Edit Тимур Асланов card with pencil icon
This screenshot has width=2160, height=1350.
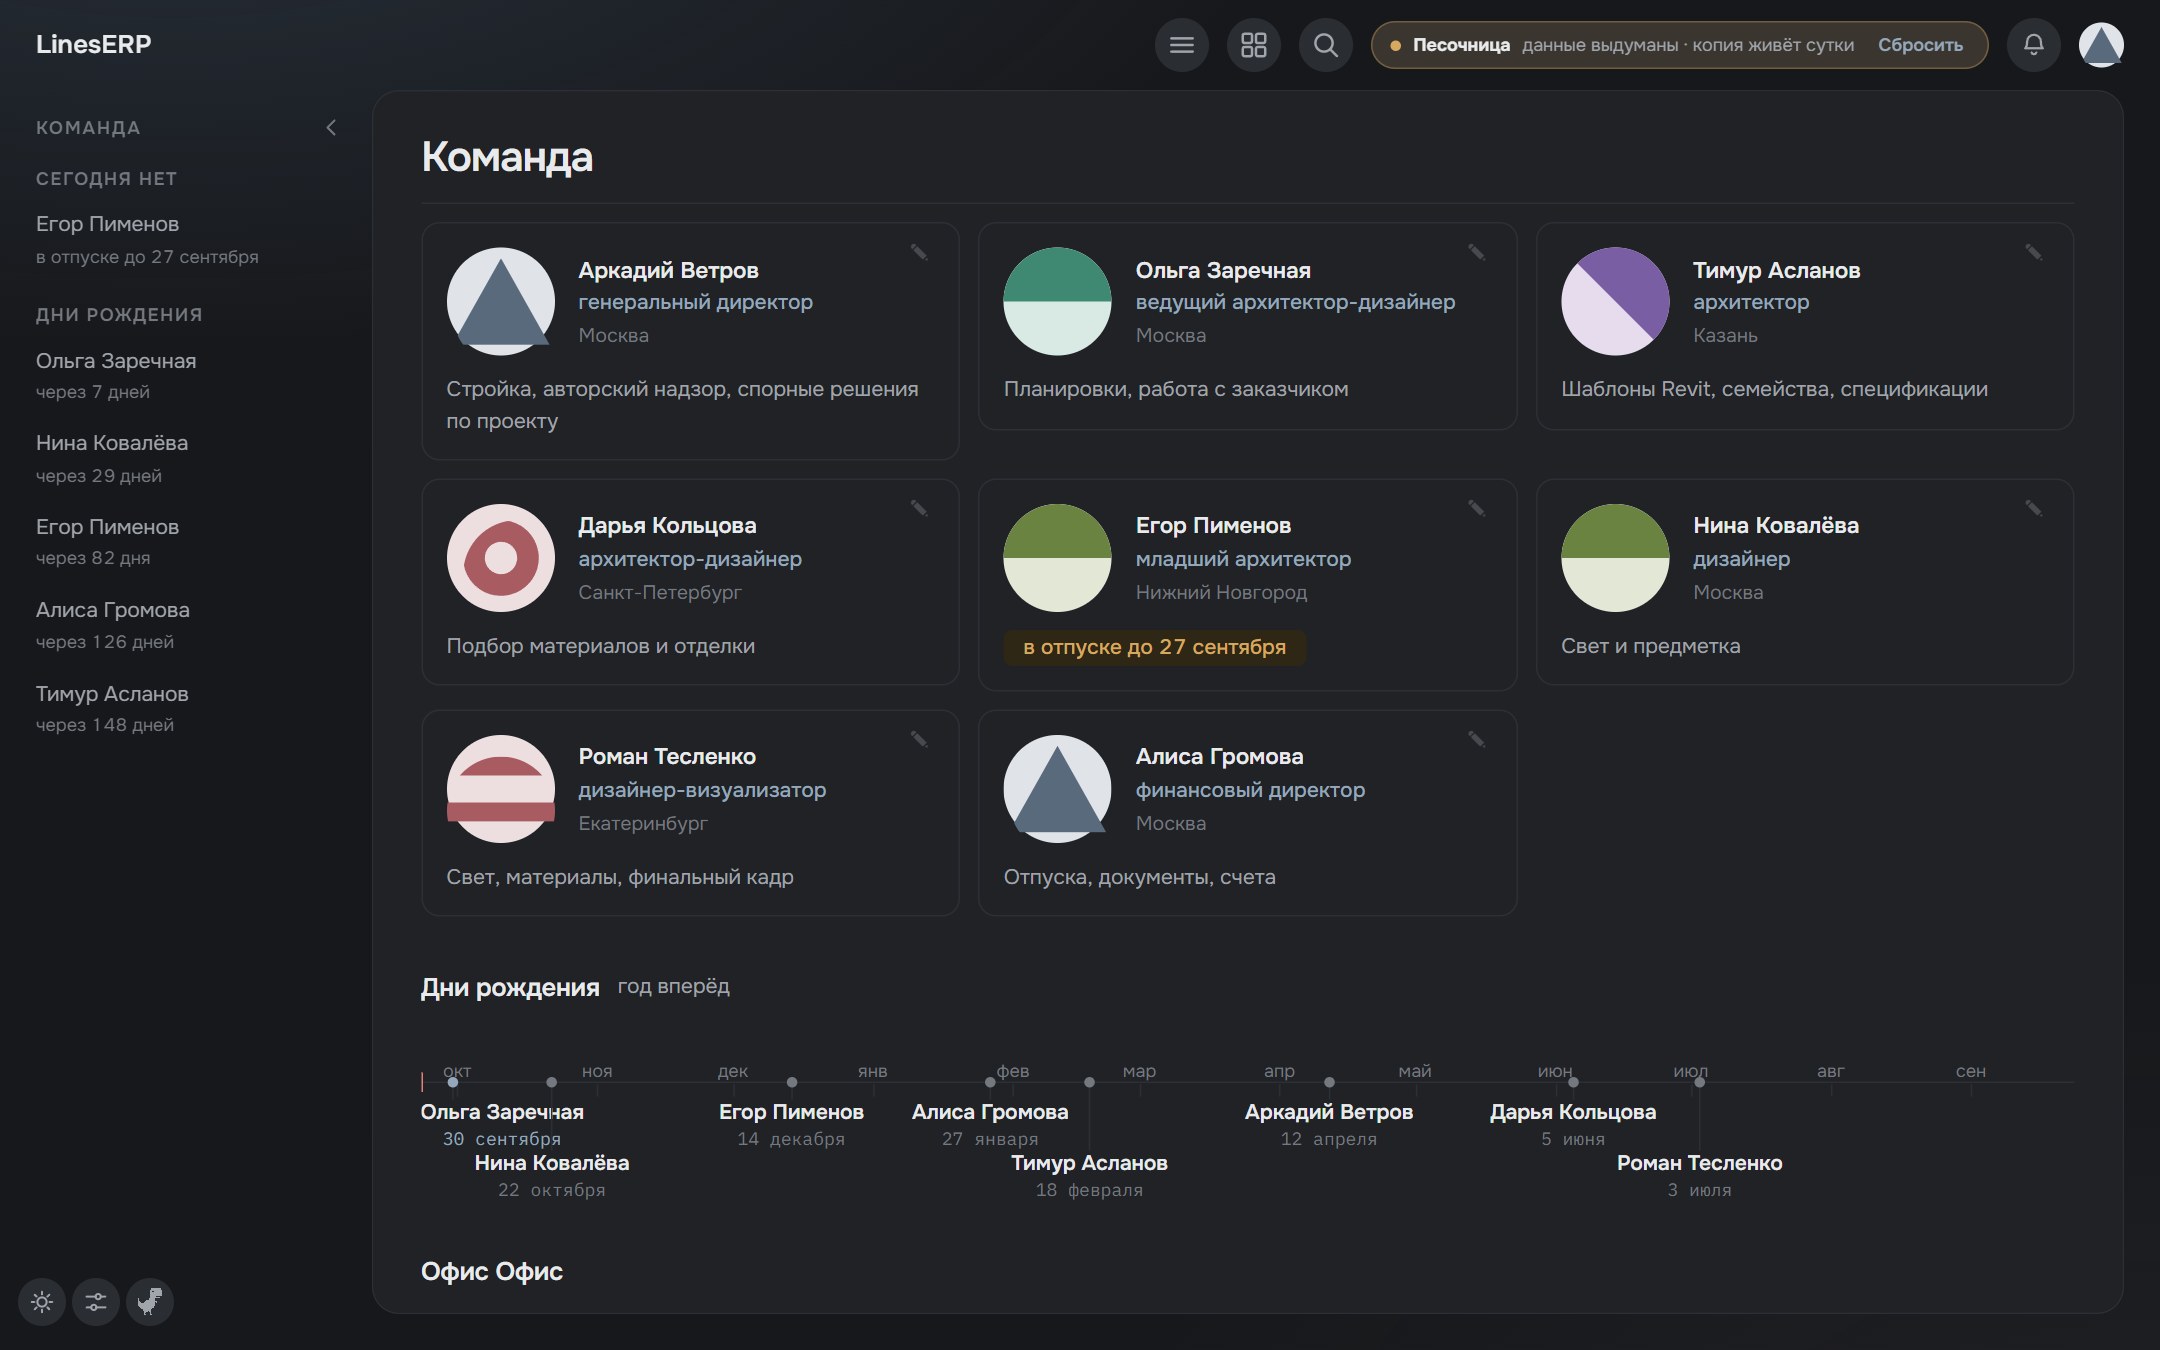point(2033,252)
